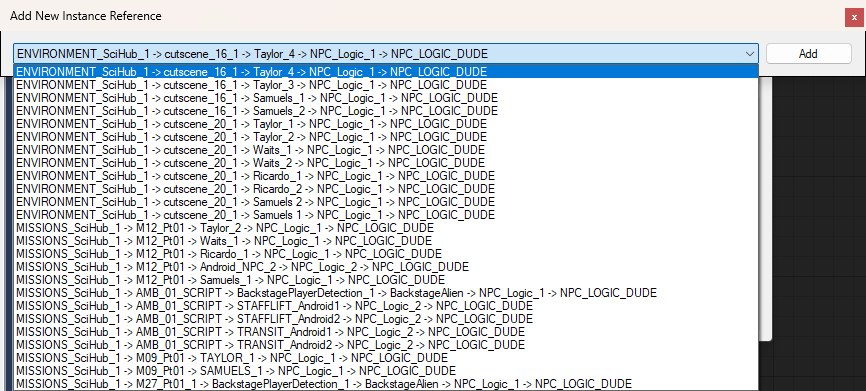Close the Add New Instance Reference dialog

tap(854, 17)
